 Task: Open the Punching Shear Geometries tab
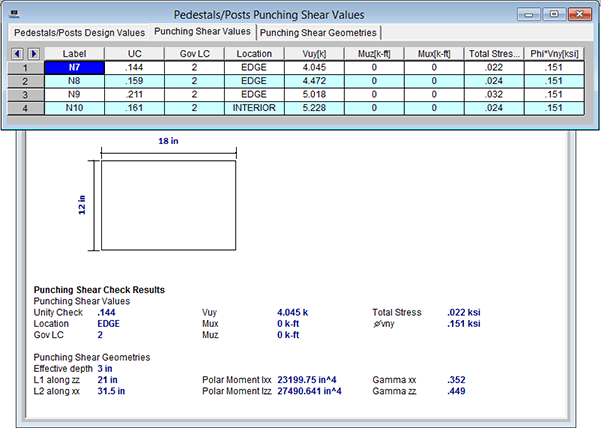click(319, 32)
